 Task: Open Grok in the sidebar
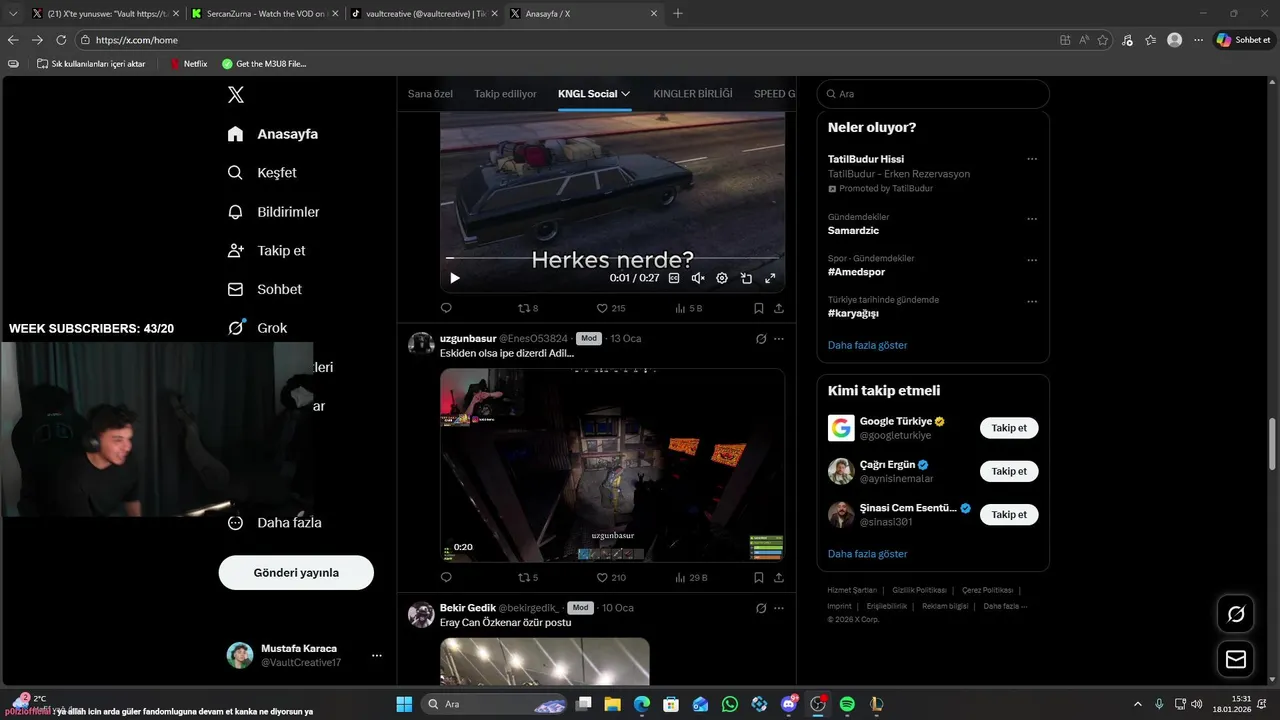pos(257,328)
